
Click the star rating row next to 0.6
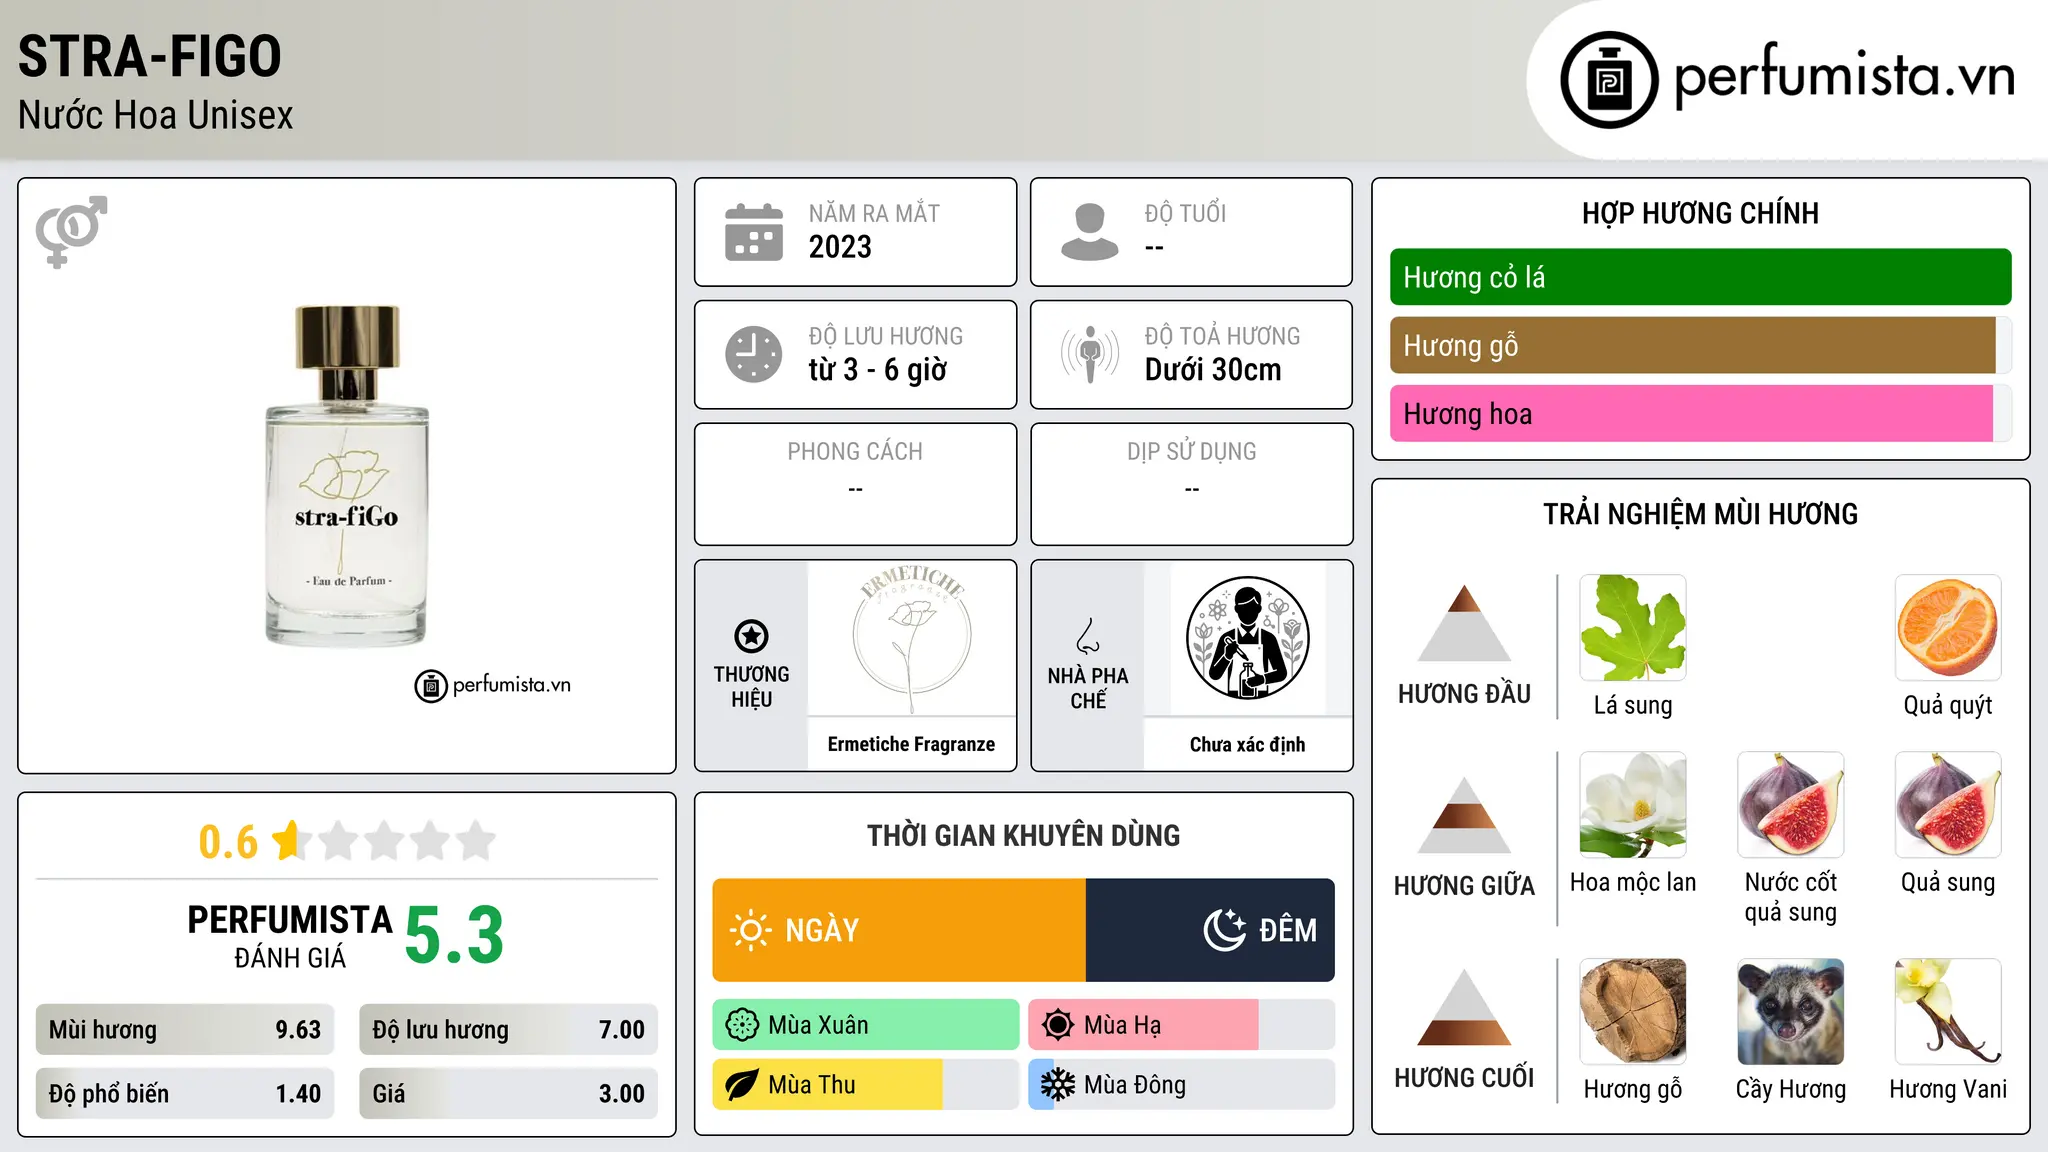point(384,841)
